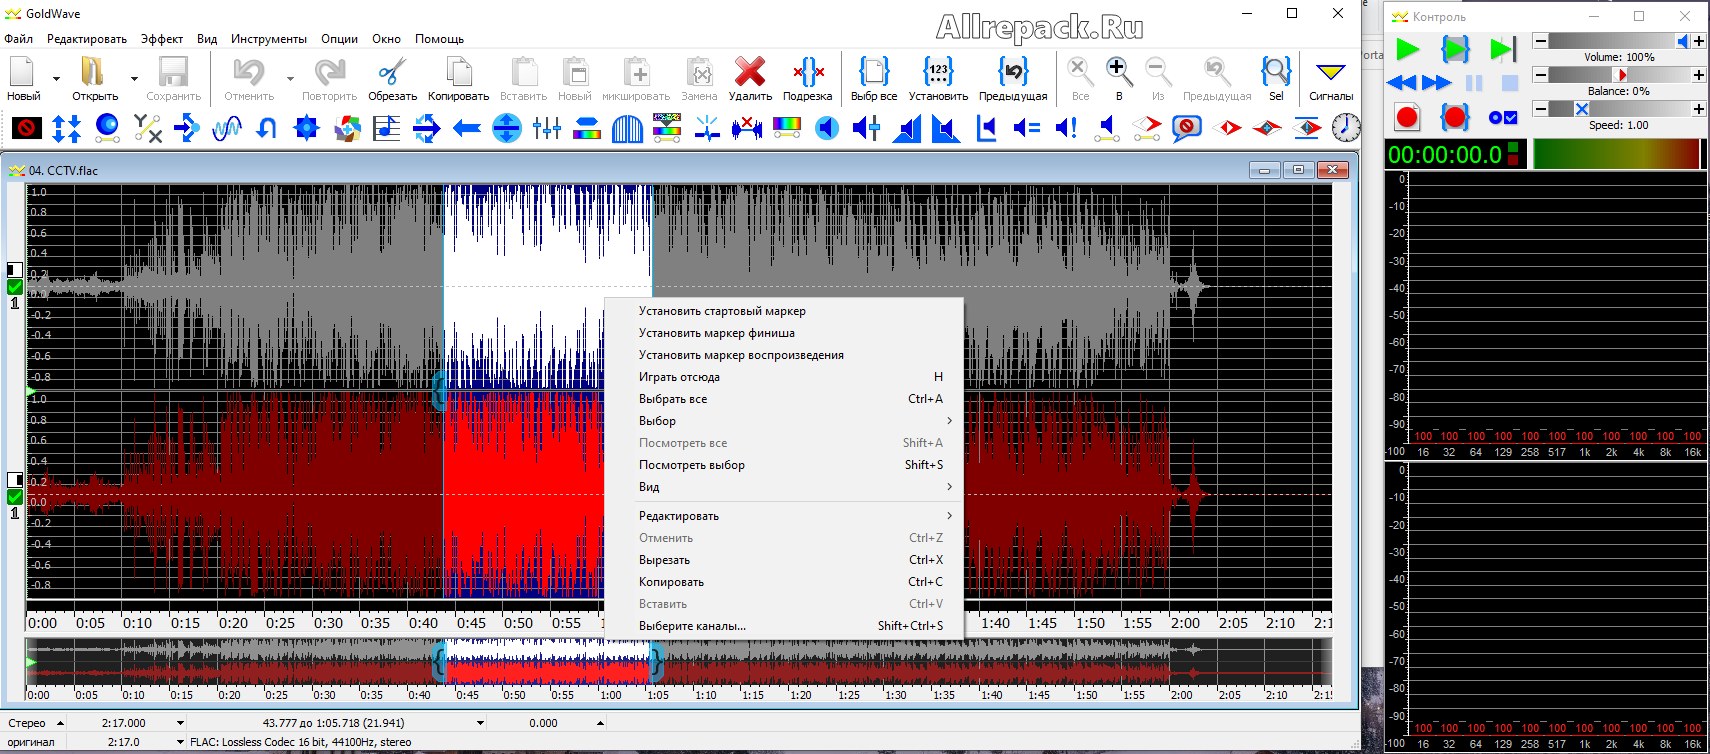The image size is (1710, 754).
Task: Toggle the green right channel checkbox
Action: pyautogui.click(x=15, y=497)
